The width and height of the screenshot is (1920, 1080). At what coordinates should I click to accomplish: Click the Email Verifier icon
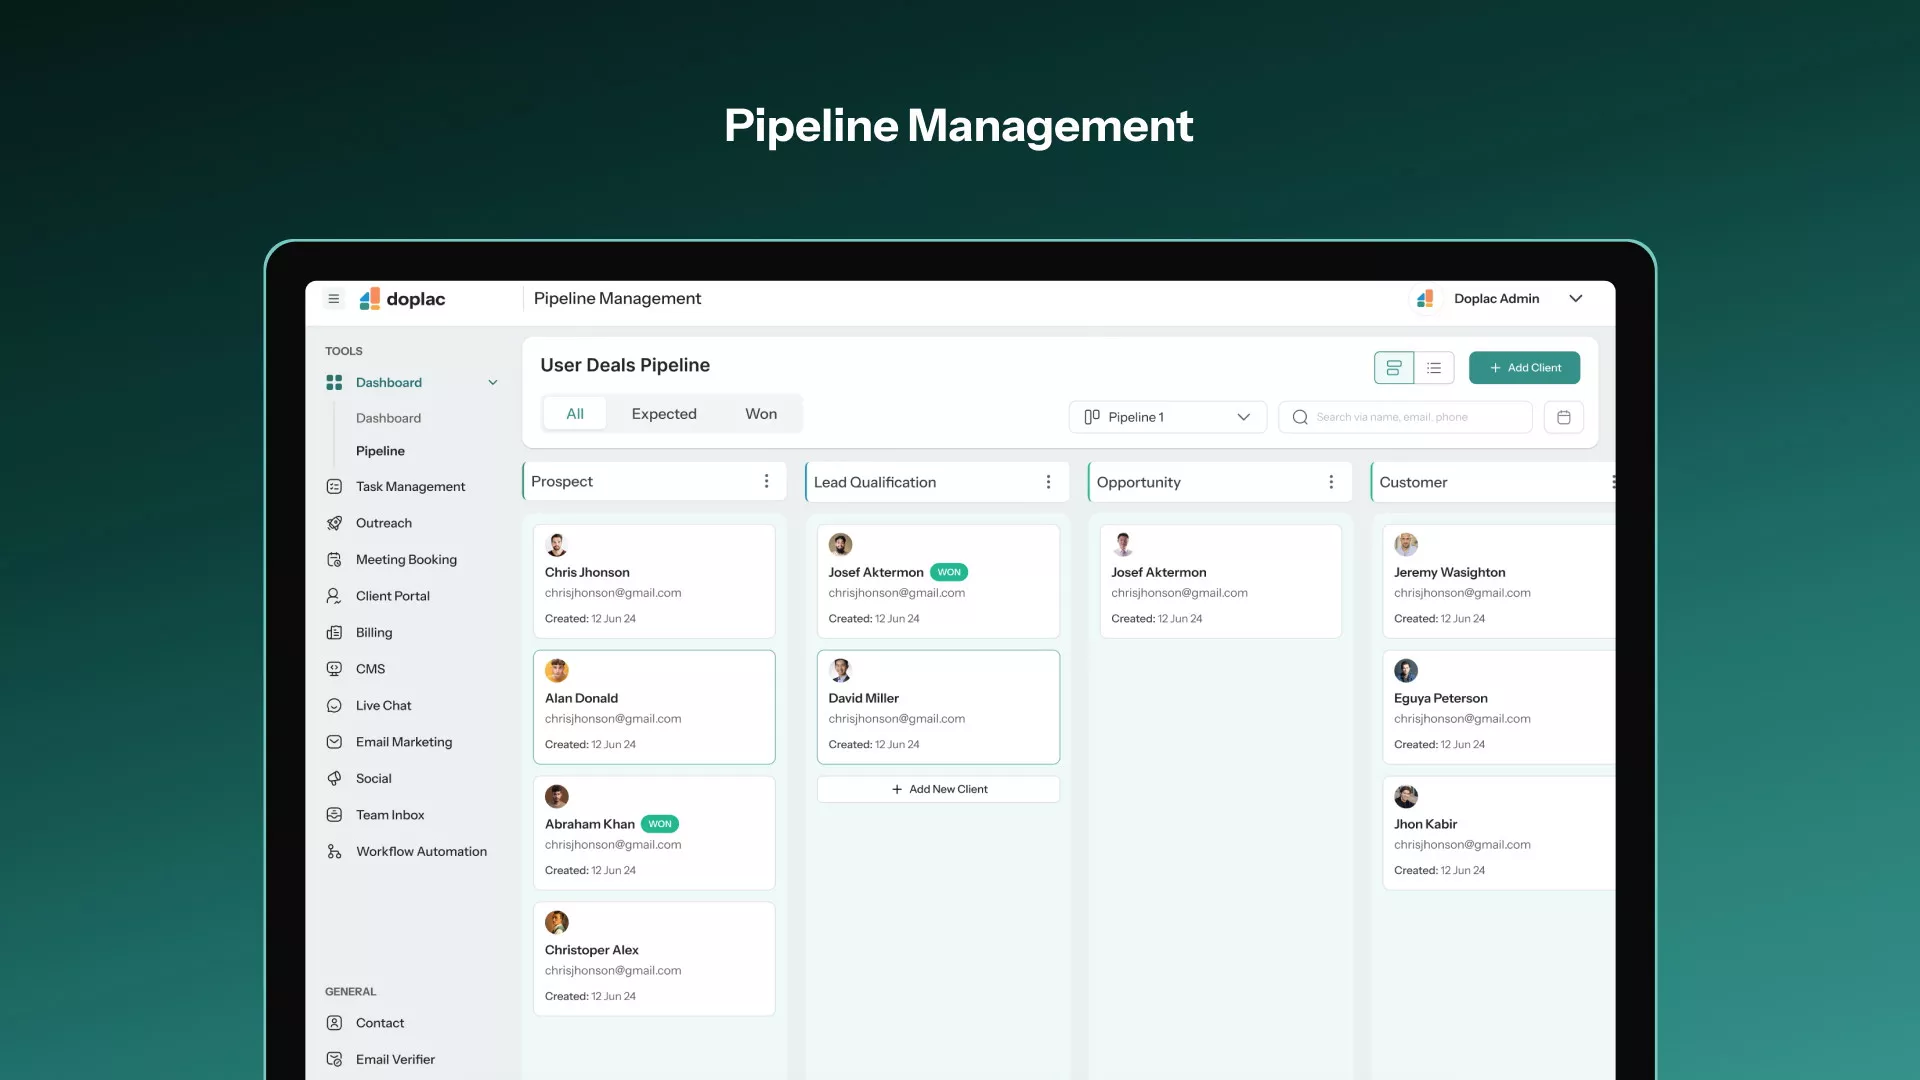[x=334, y=1059]
